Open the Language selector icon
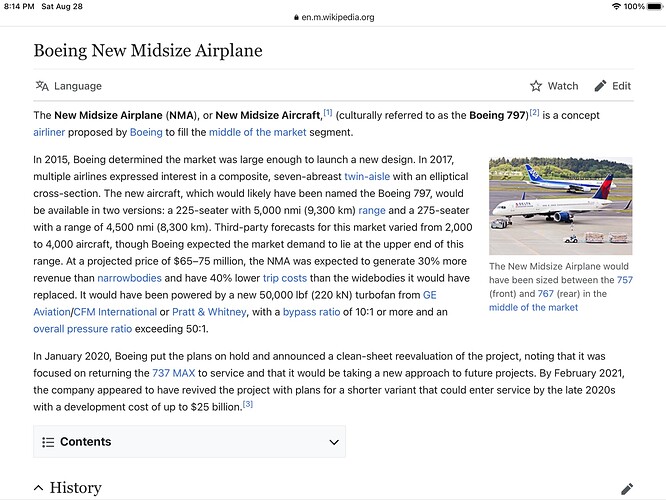 [42, 86]
